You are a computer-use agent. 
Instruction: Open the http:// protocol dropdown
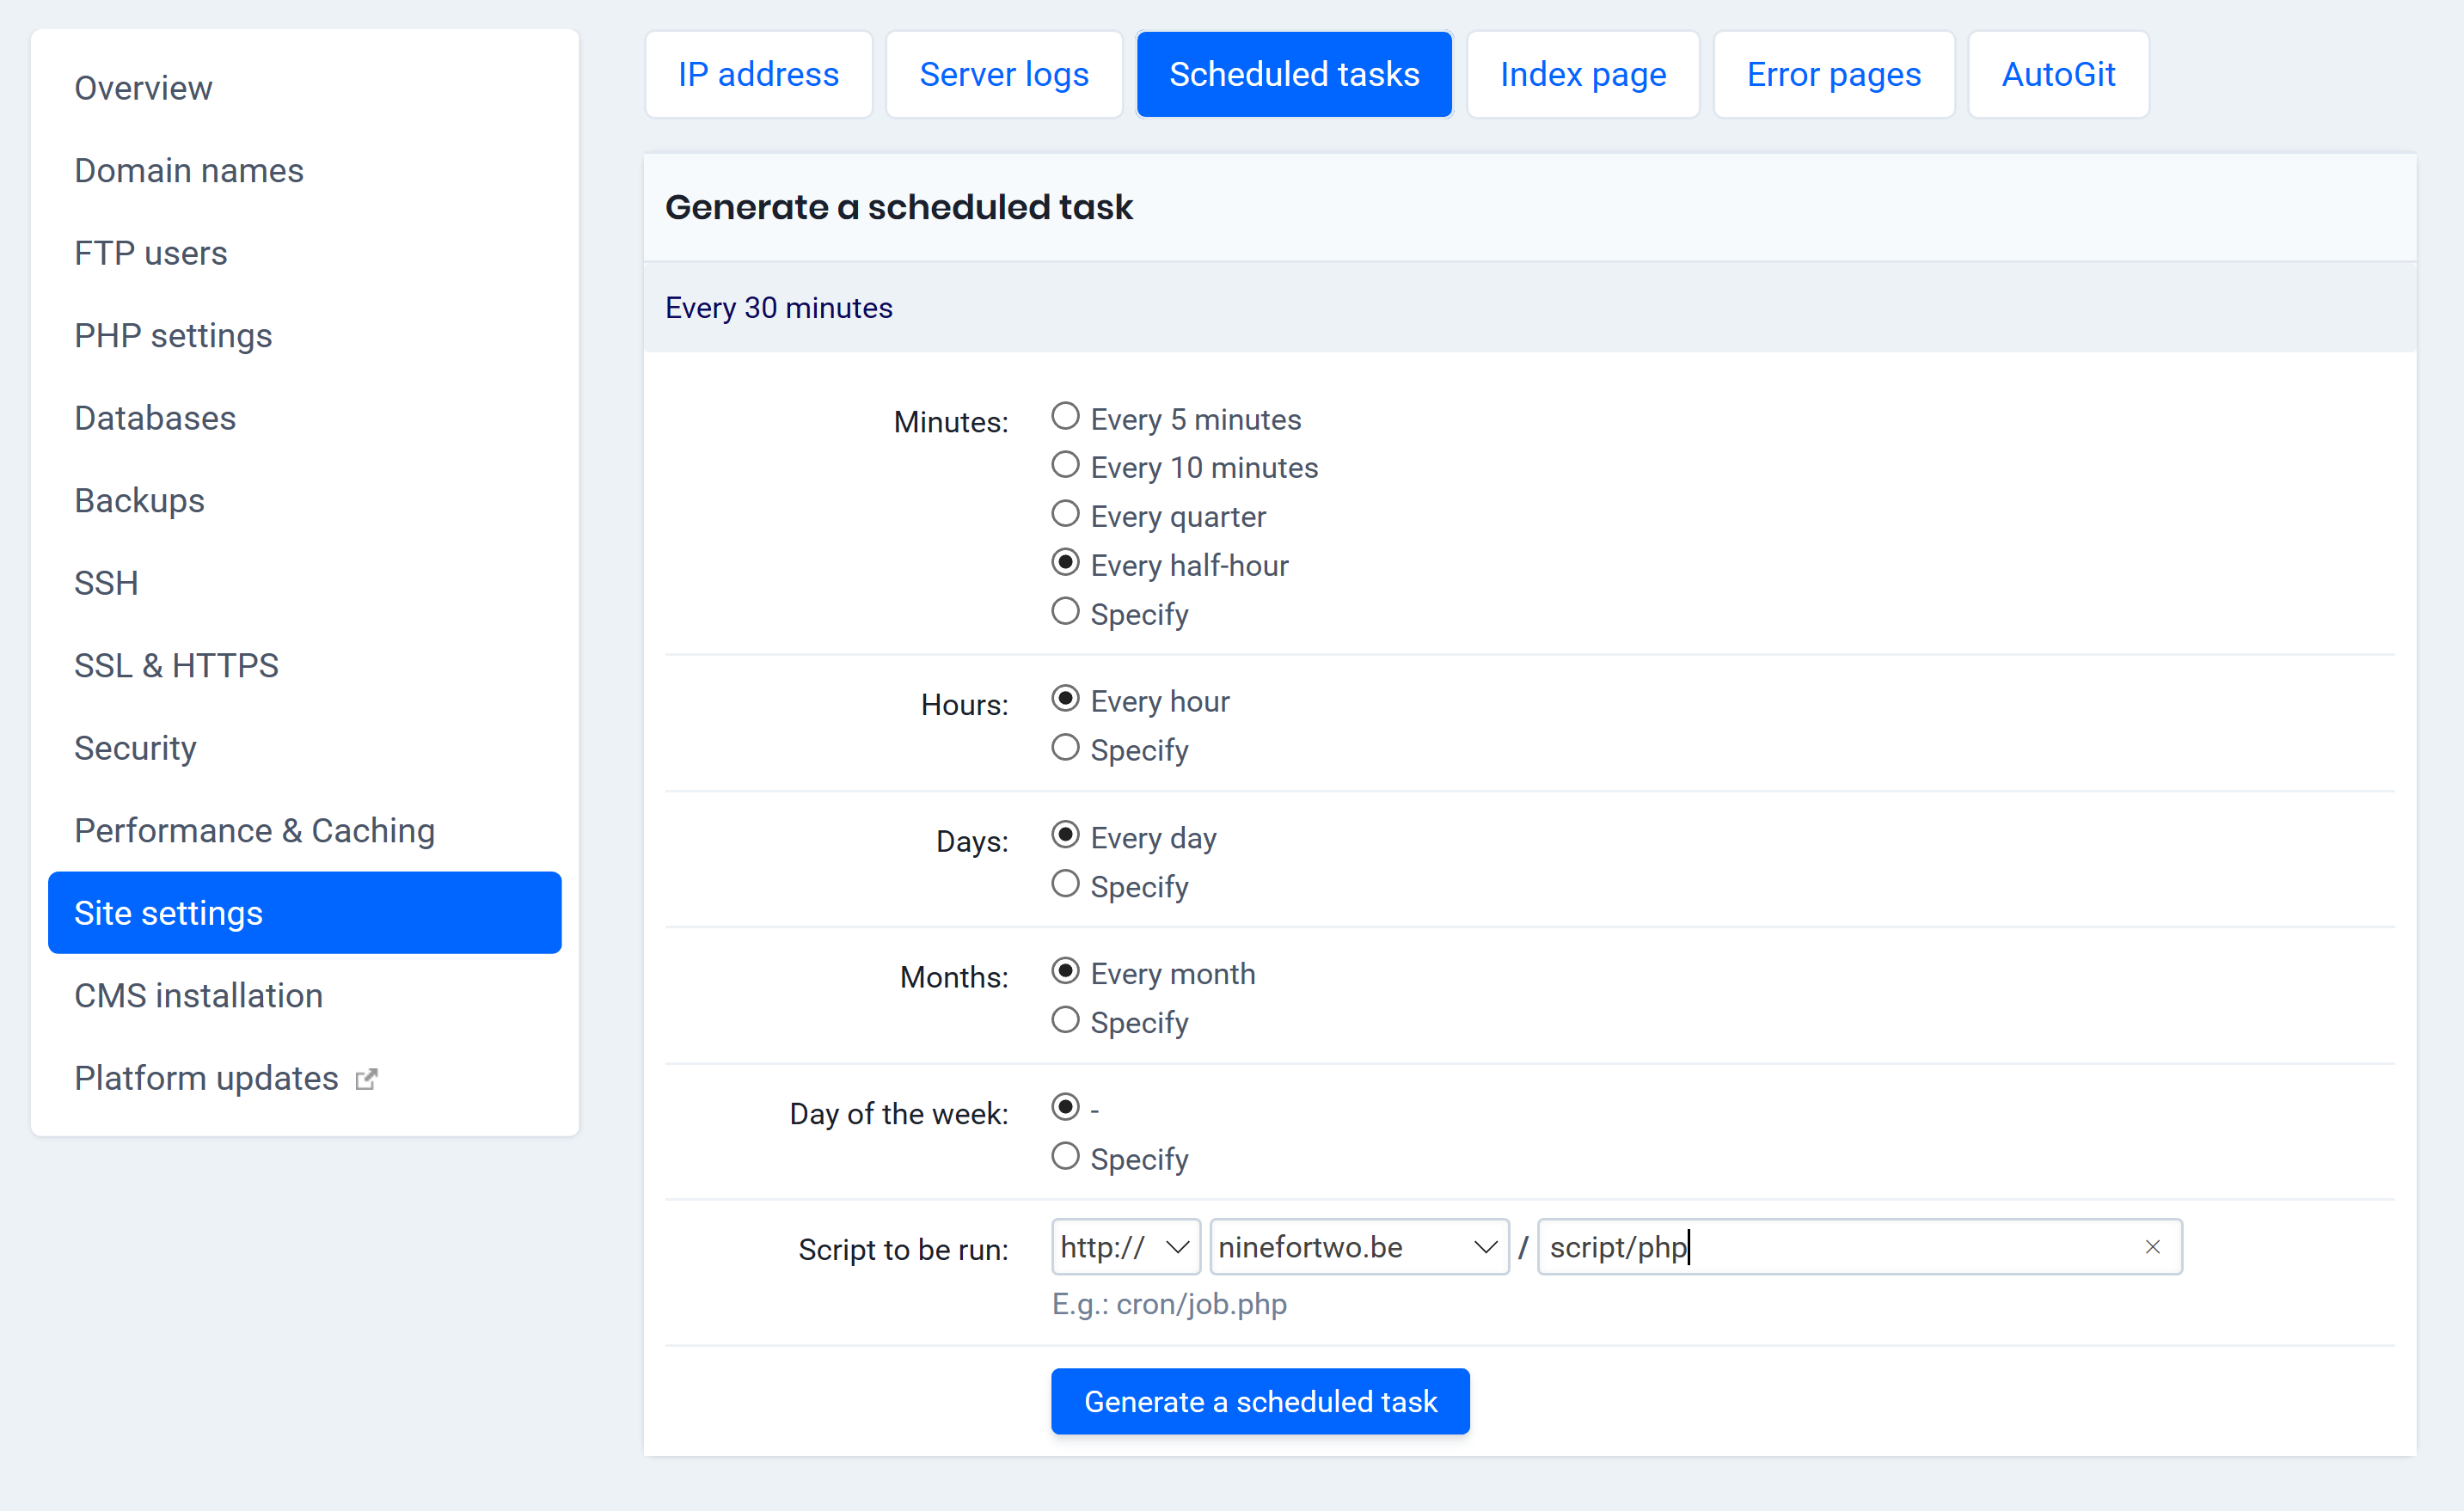1125,1247
